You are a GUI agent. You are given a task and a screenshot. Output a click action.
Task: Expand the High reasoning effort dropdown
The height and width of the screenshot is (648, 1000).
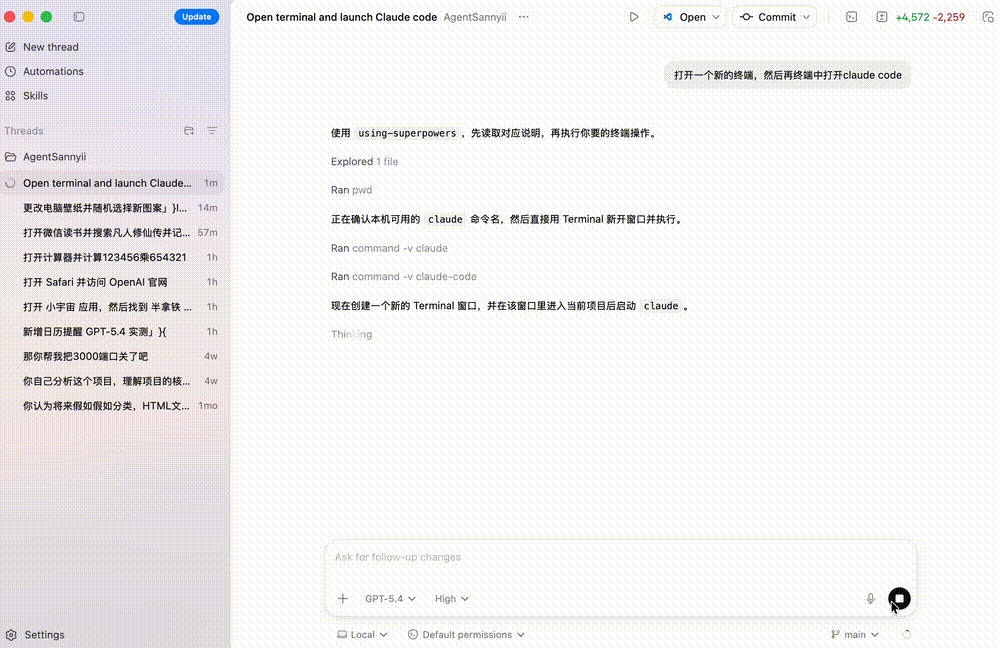coord(451,598)
